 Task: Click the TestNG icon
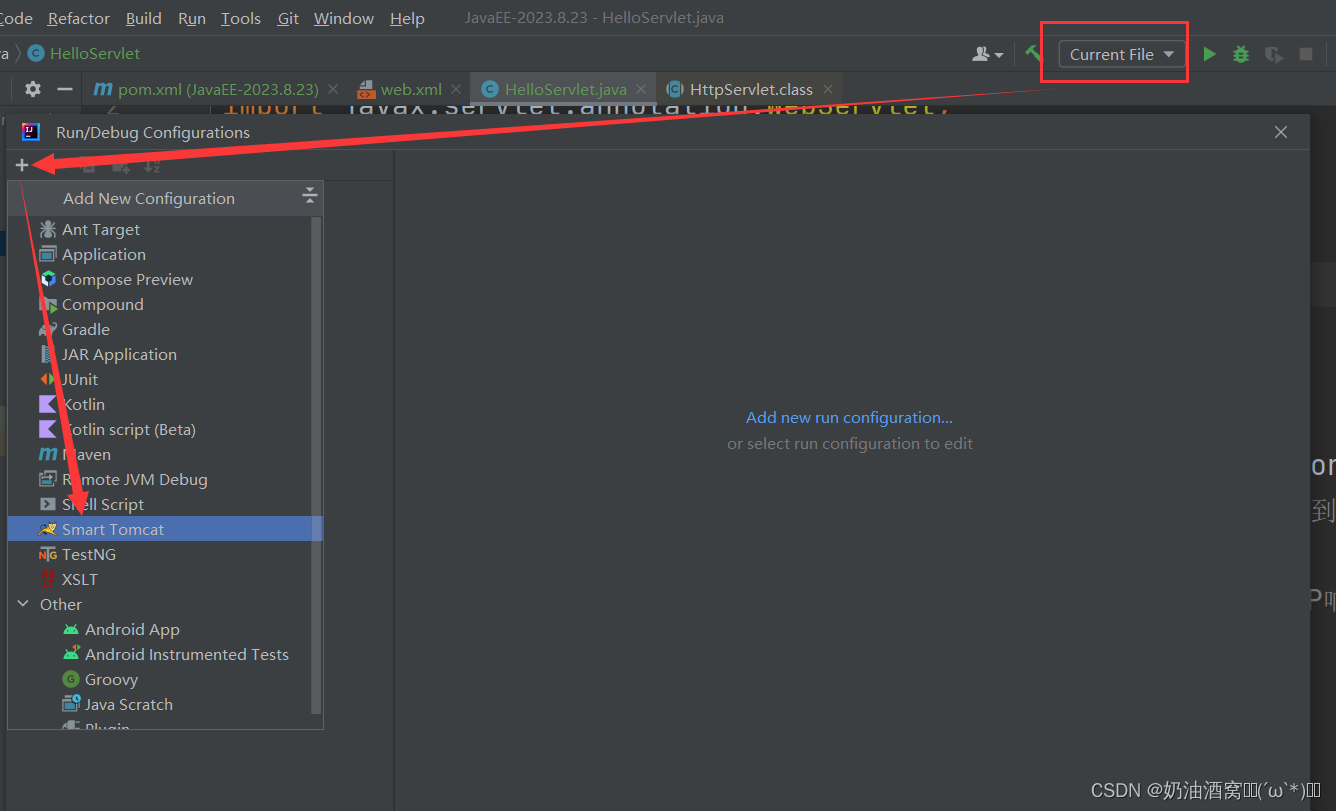click(48, 554)
